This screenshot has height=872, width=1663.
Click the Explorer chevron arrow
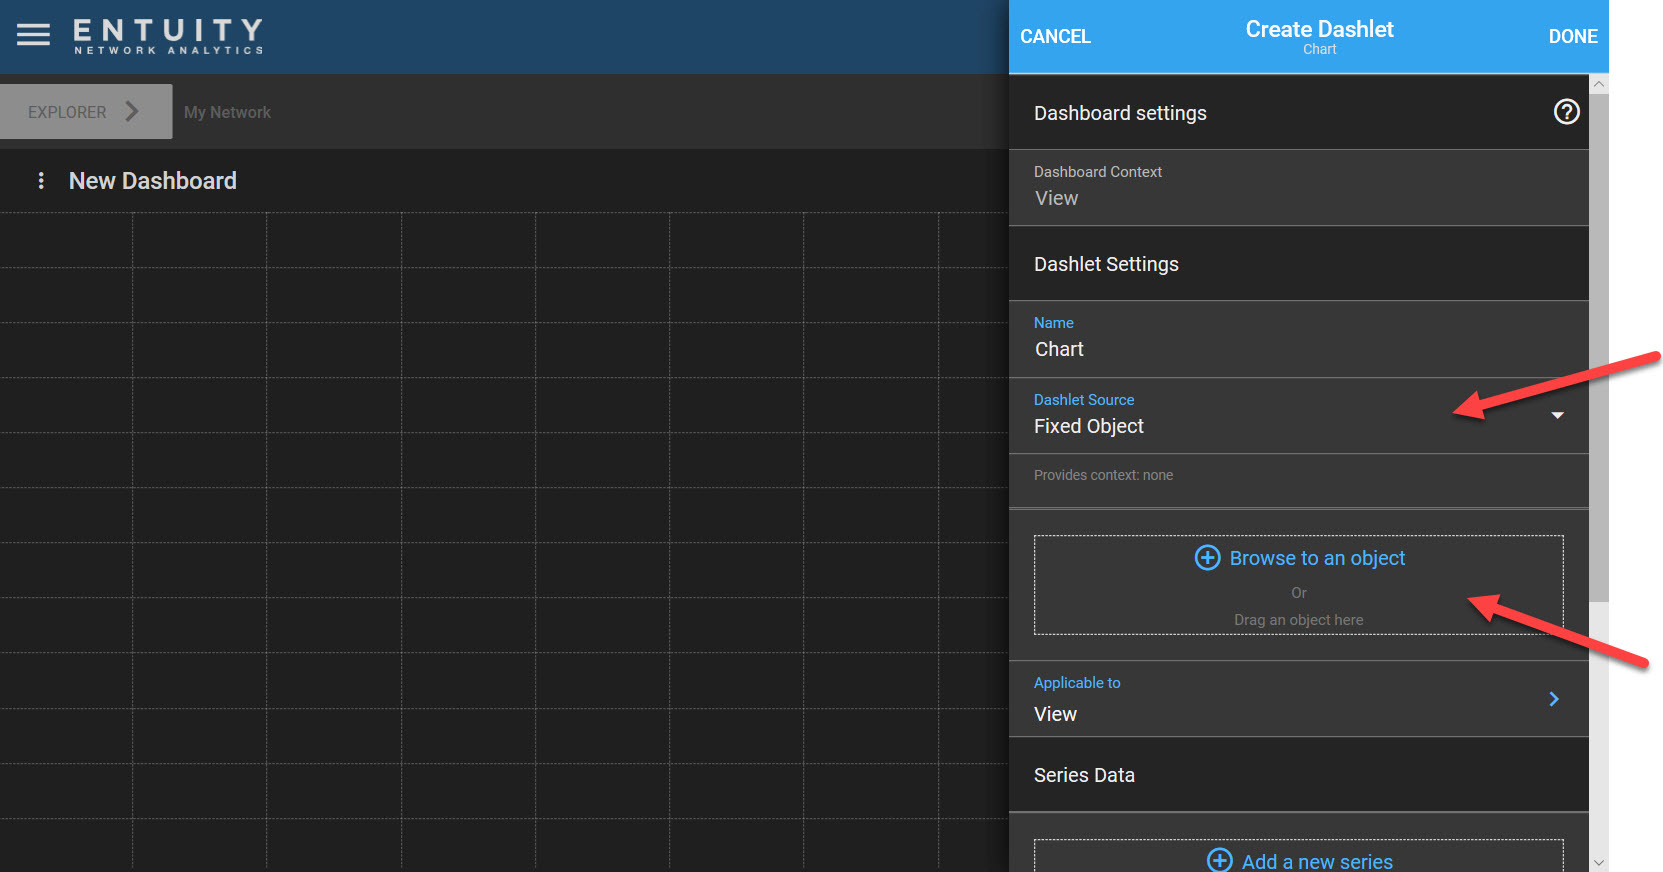pos(132,111)
